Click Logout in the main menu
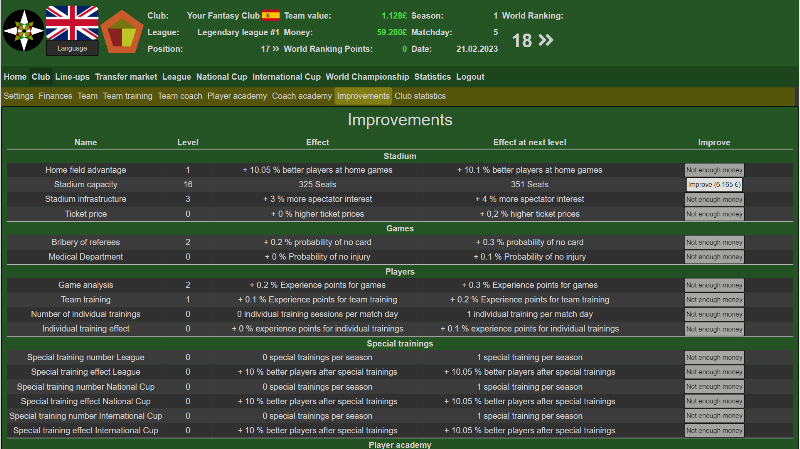 tap(470, 77)
